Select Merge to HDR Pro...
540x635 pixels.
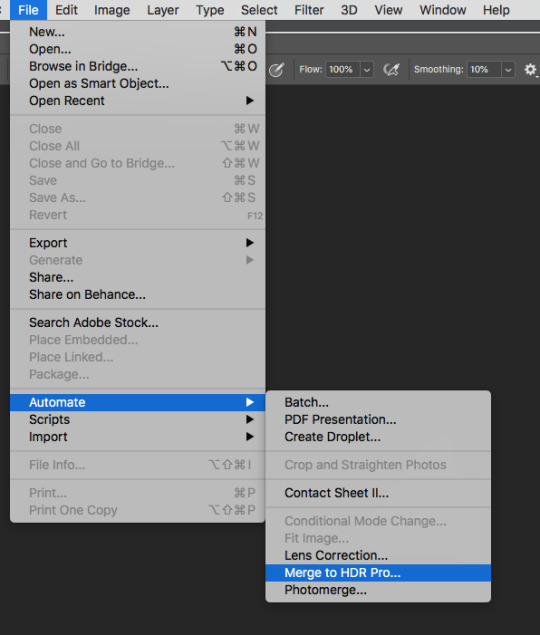(378, 573)
